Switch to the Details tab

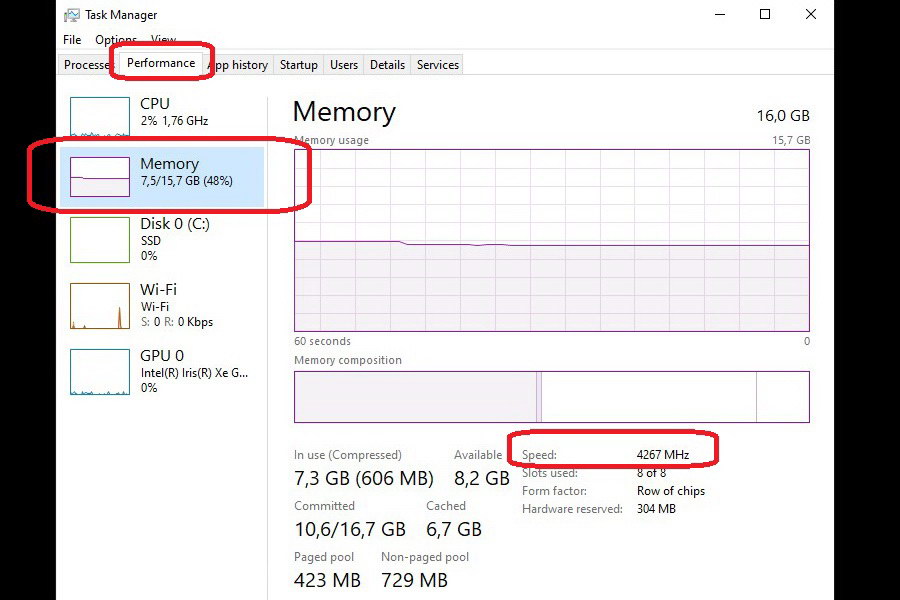click(x=387, y=65)
